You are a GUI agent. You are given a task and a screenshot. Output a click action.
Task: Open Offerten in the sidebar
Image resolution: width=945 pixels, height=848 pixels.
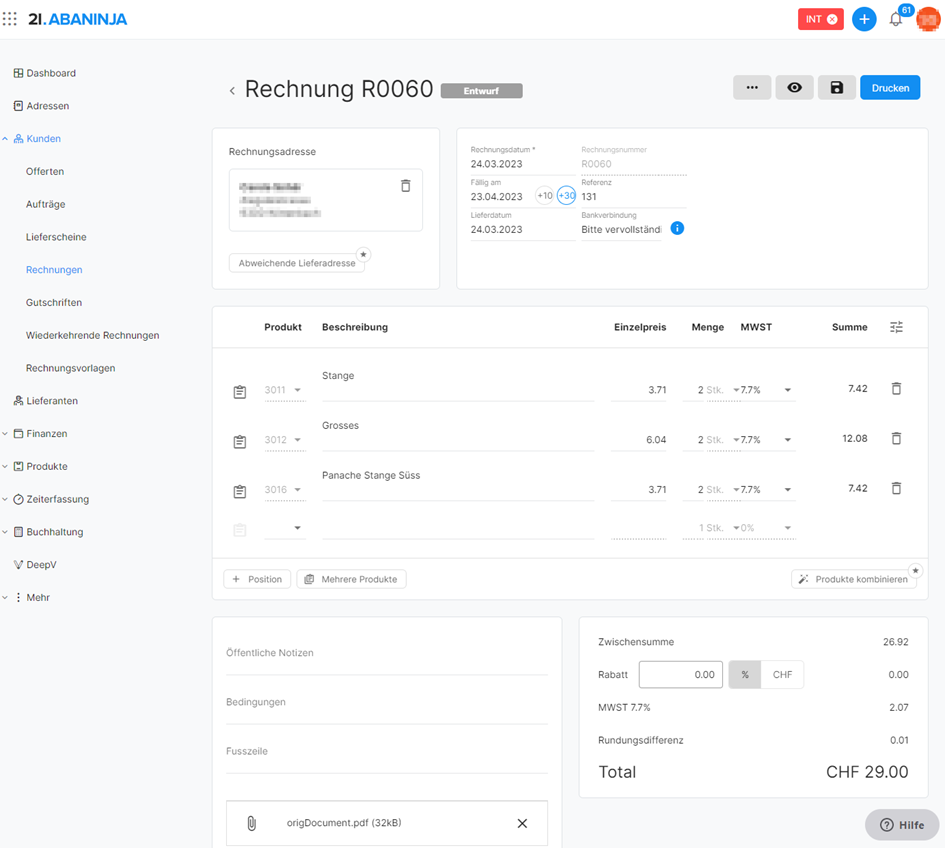point(45,172)
